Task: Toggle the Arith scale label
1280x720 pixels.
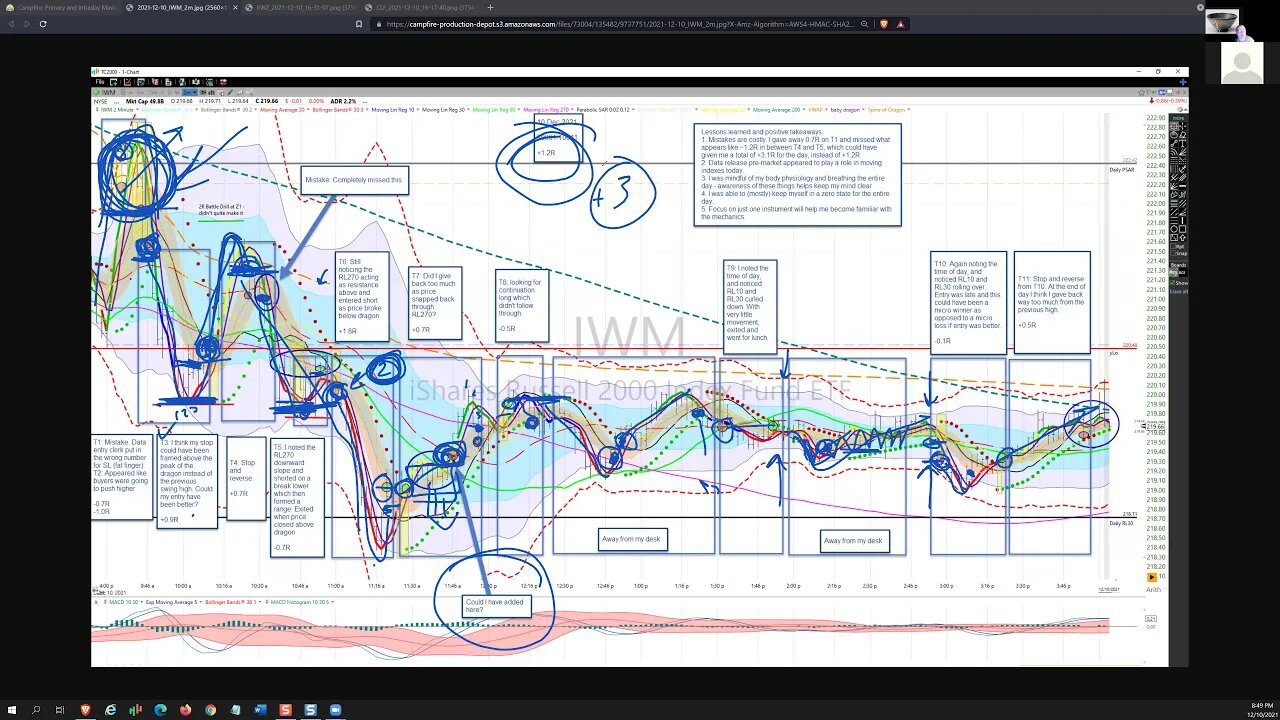Action: tap(1152, 589)
